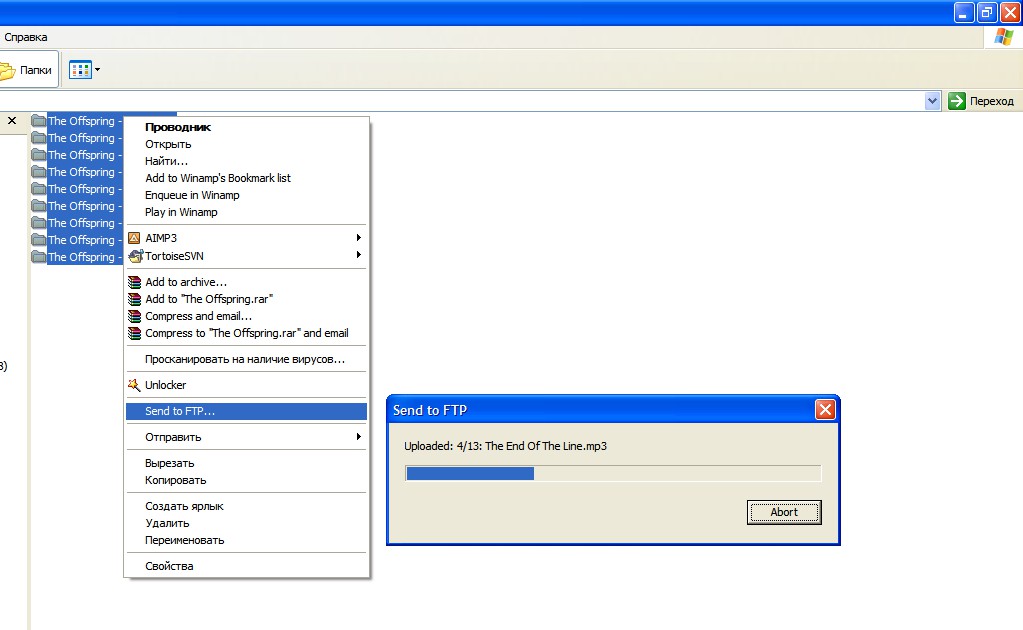
Task: Select Enqueue in Winamp
Action: point(247,195)
